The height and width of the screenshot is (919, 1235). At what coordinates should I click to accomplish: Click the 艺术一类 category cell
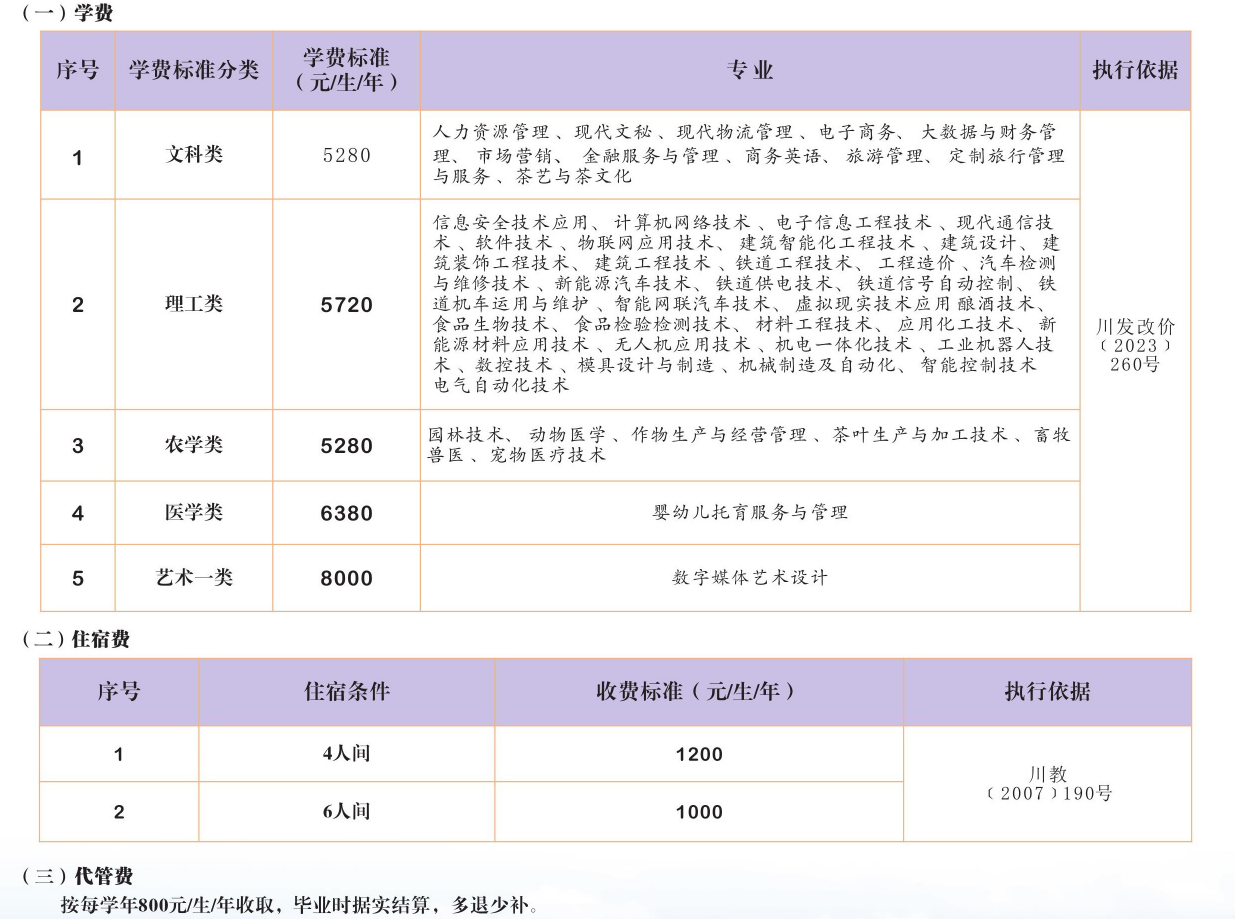(194, 578)
